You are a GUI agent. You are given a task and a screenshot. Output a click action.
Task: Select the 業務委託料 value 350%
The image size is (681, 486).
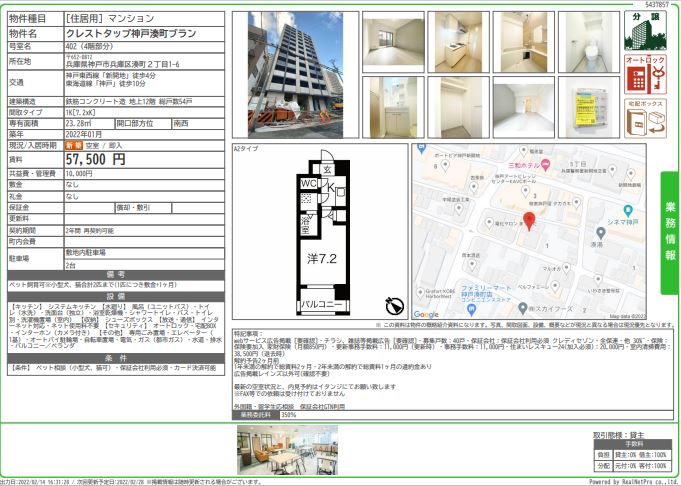[288, 415]
